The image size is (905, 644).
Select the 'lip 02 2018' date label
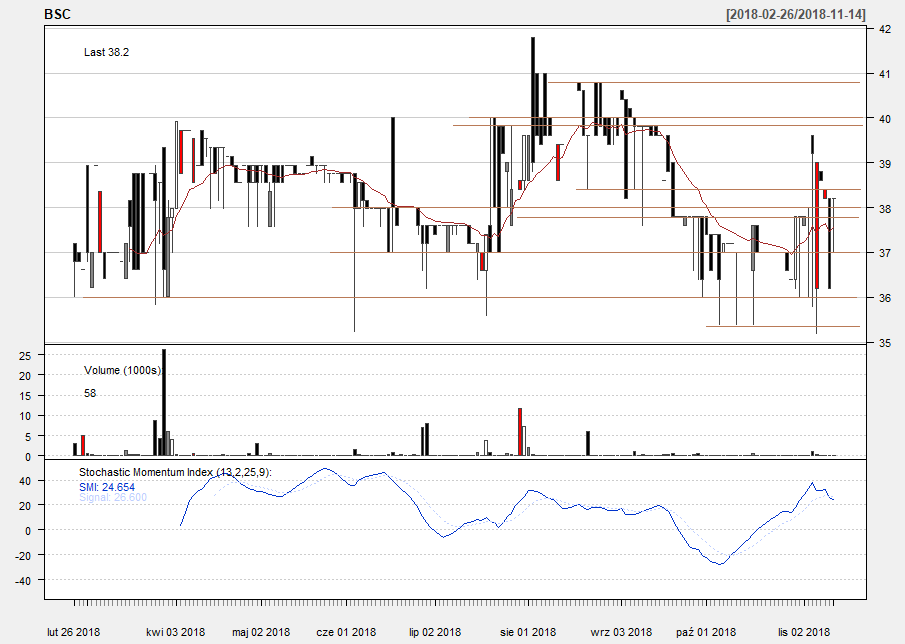click(435, 632)
